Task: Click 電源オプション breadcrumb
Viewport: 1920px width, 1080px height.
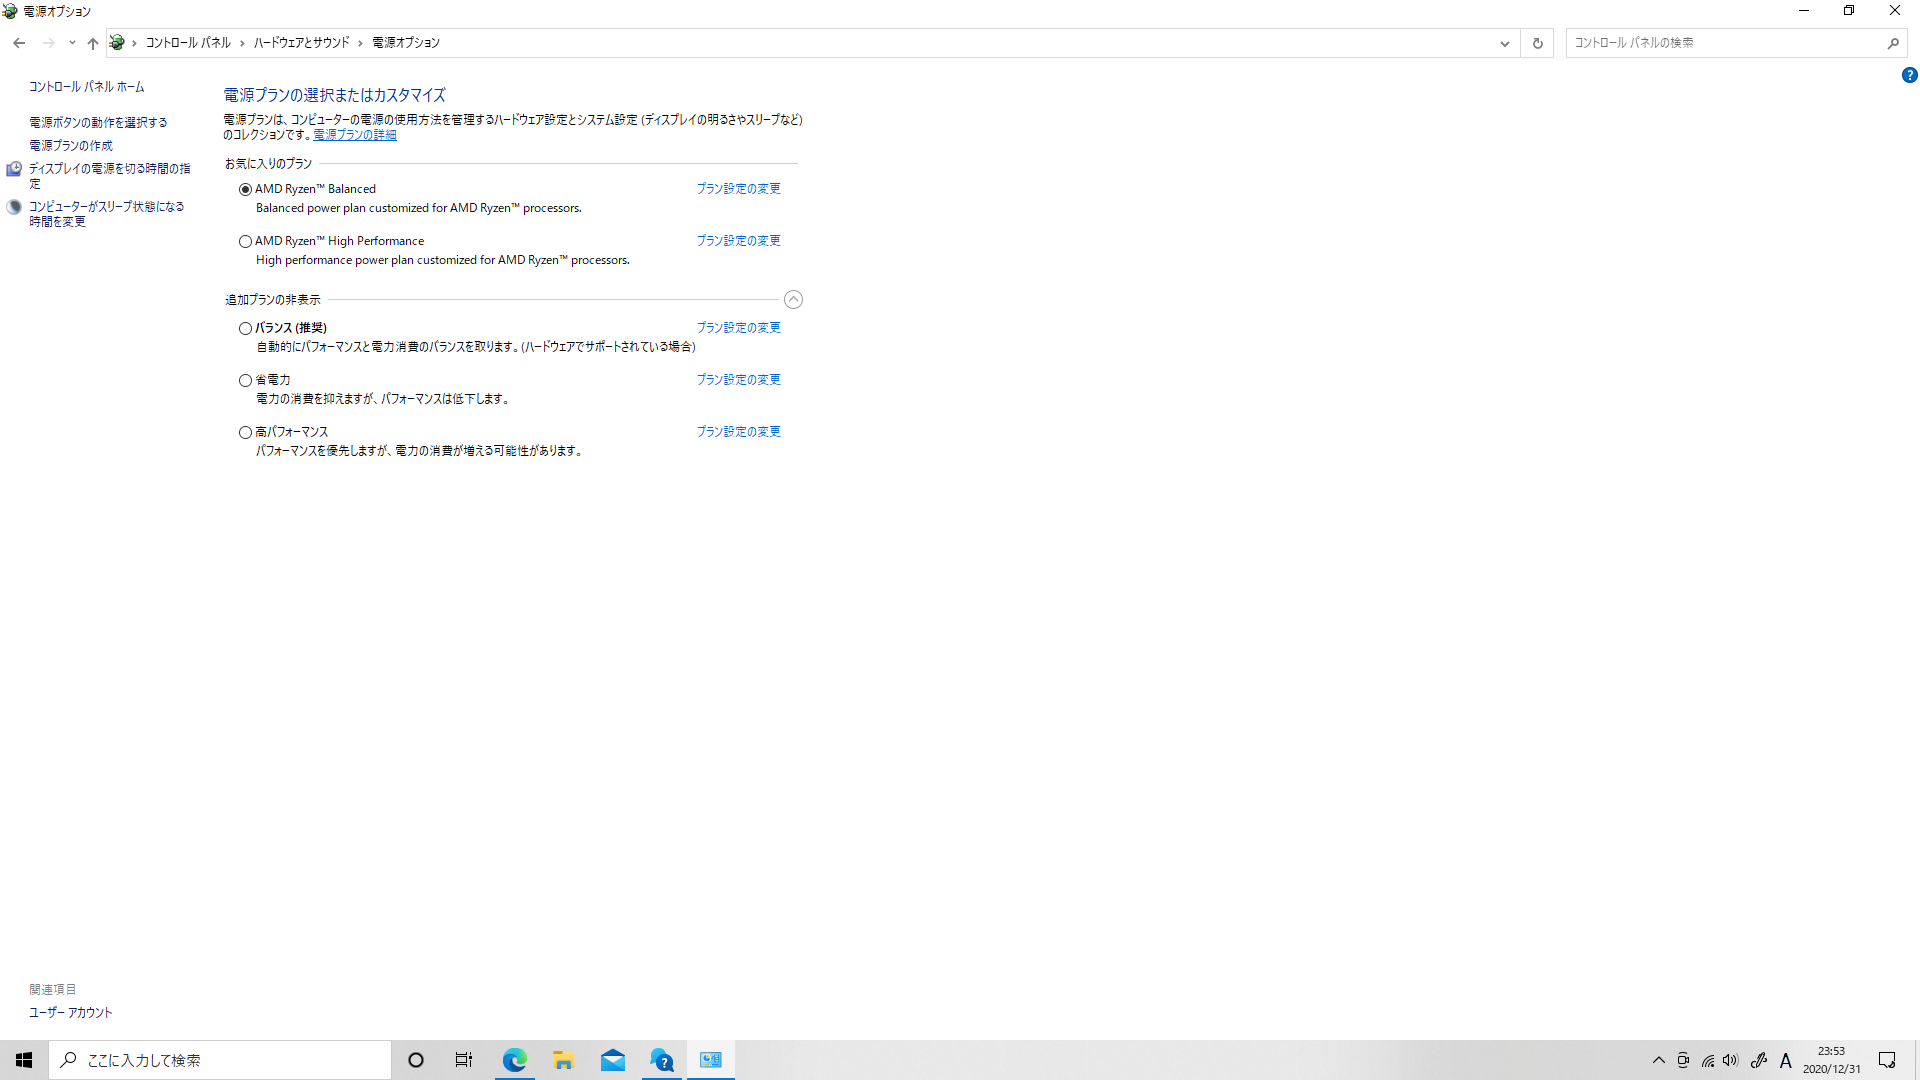Action: pos(406,43)
